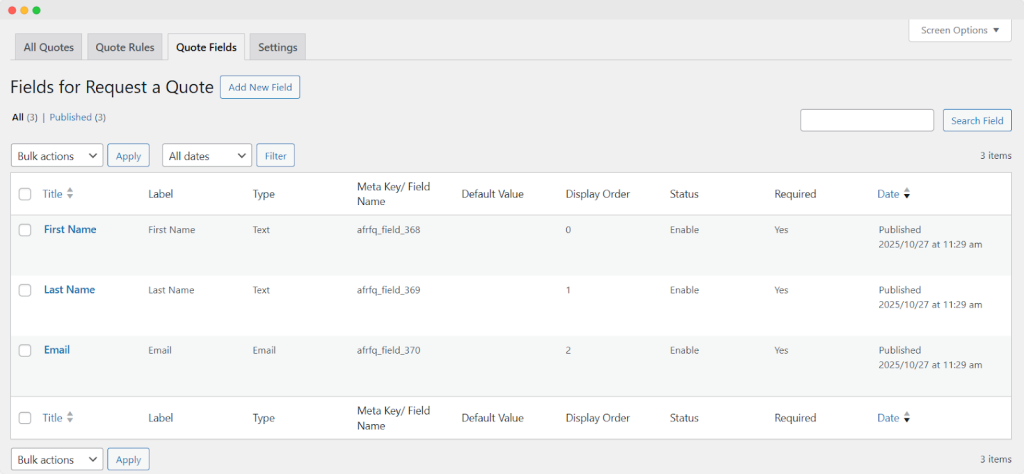Click the Add New Field button

click(x=260, y=88)
